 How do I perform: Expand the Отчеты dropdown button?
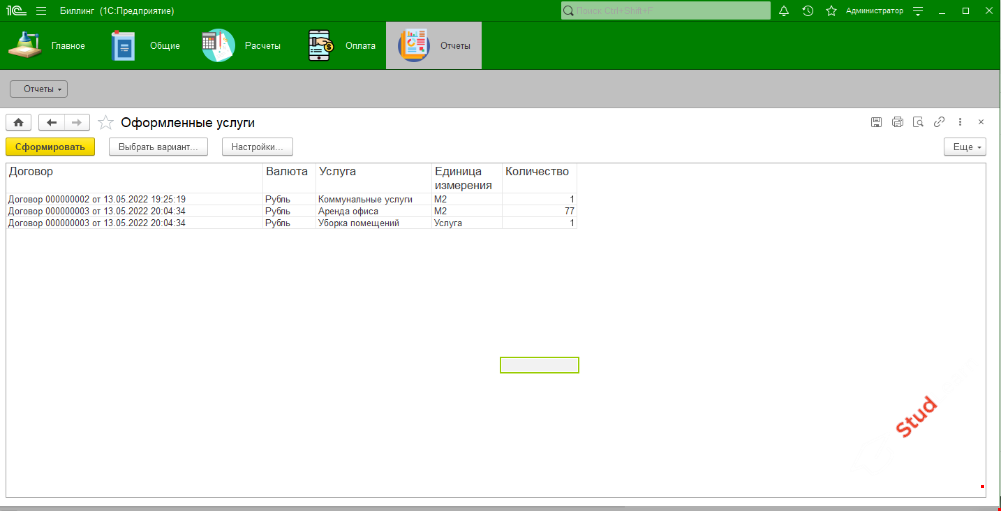[39, 89]
